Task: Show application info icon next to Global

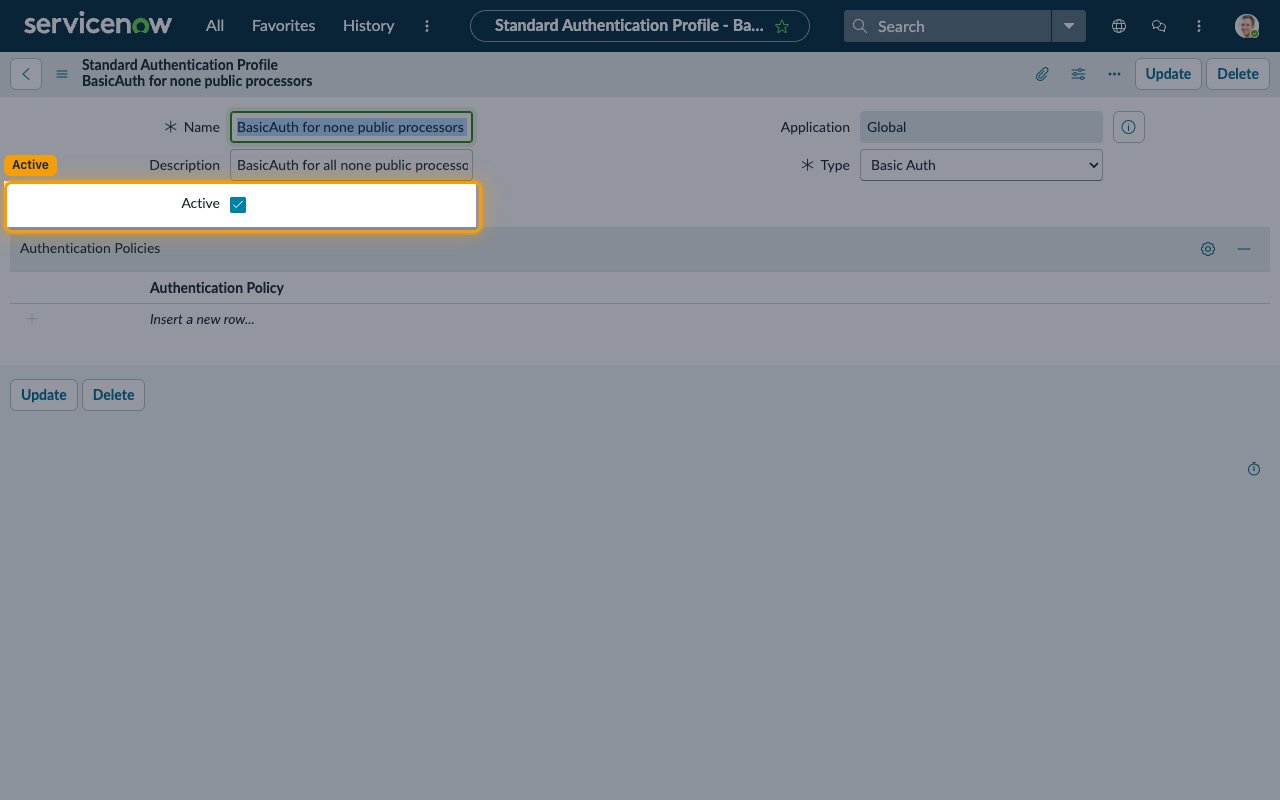Action: (x=1129, y=127)
